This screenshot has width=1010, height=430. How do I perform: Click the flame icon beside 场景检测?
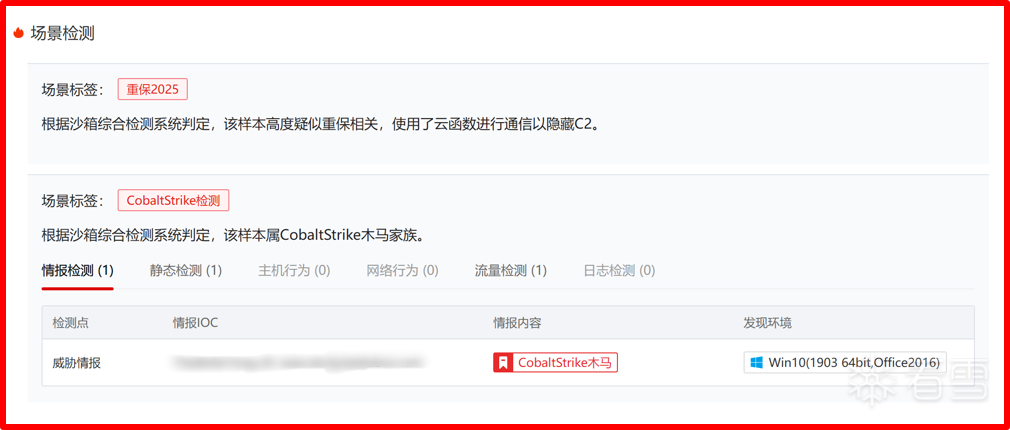click(x=19, y=33)
